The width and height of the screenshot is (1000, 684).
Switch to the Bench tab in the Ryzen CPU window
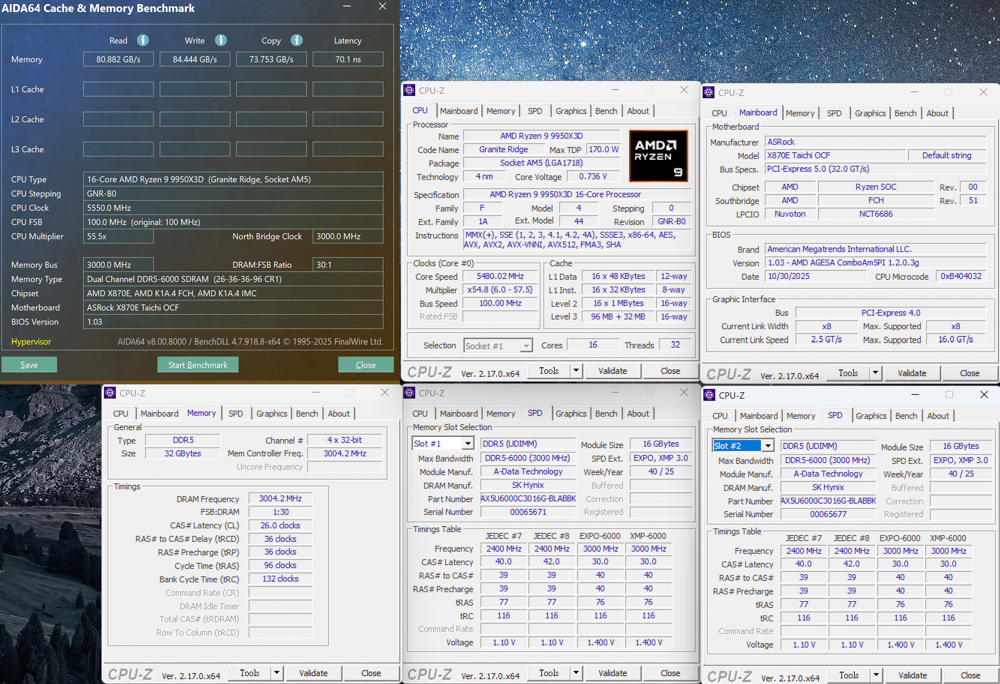point(606,111)
